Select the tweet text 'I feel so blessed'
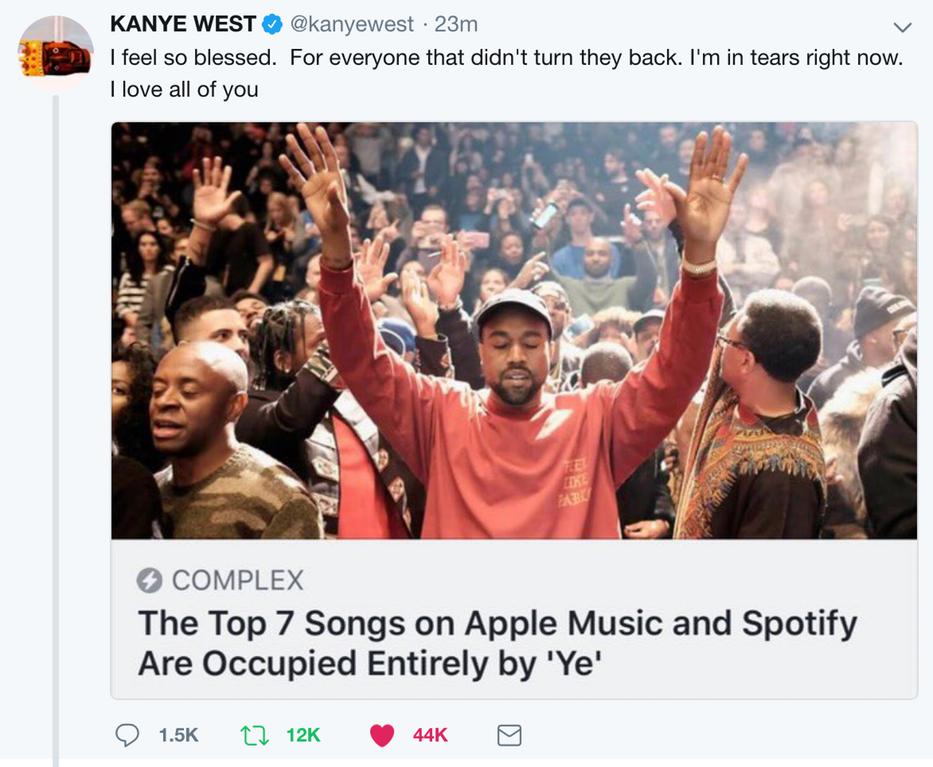Viewport: 933px width, 767px height. (193, 58)
